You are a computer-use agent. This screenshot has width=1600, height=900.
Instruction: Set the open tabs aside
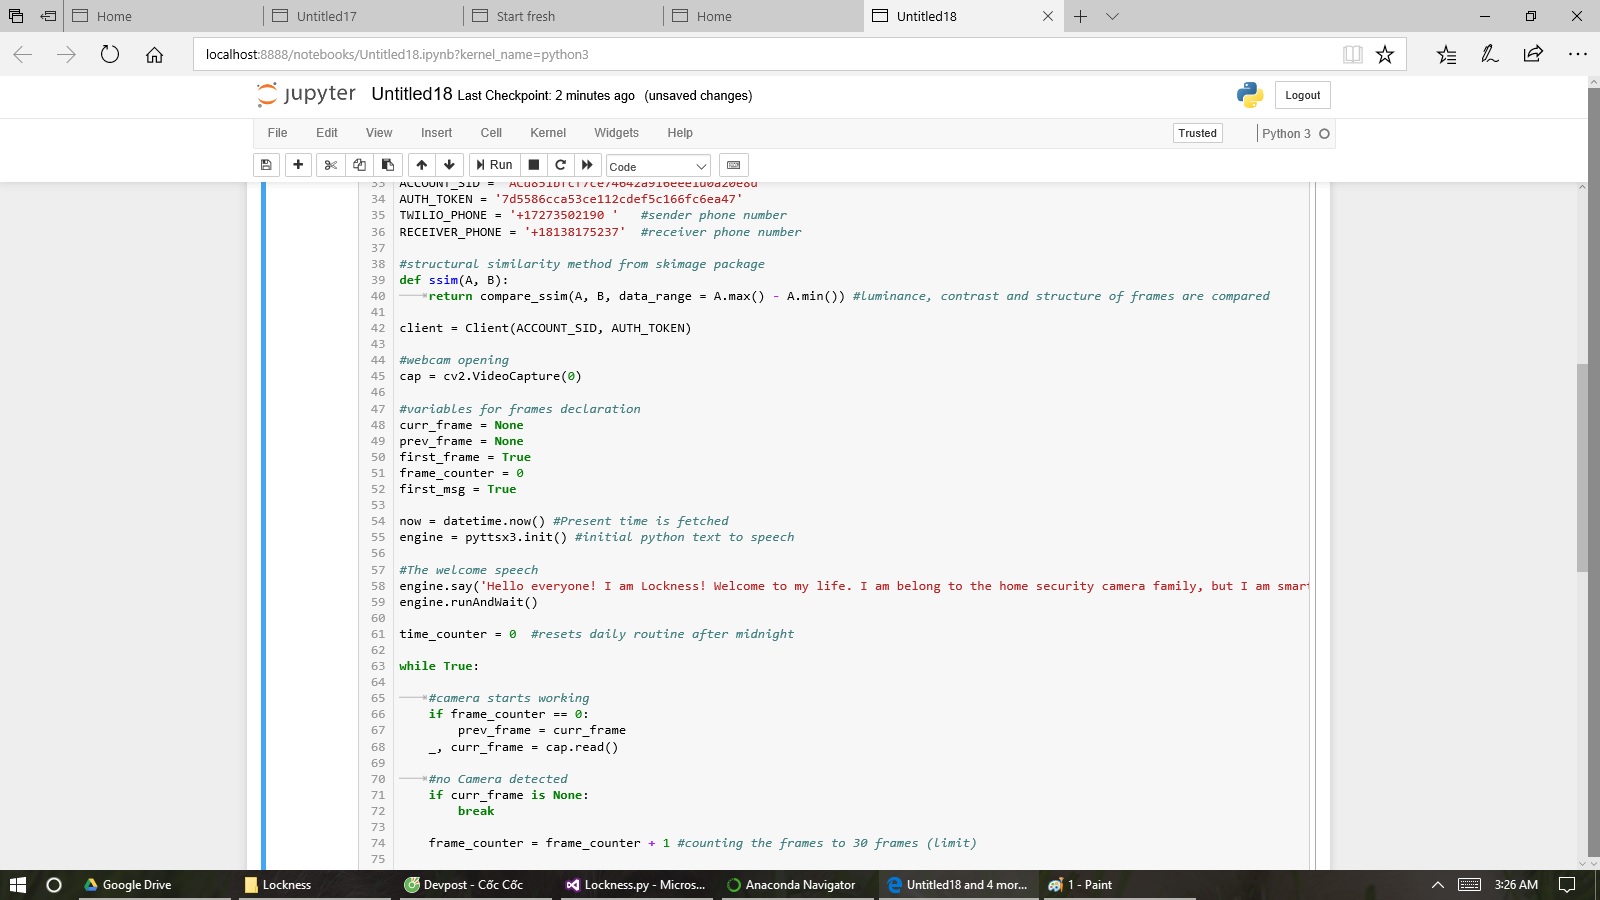(48, 16)
